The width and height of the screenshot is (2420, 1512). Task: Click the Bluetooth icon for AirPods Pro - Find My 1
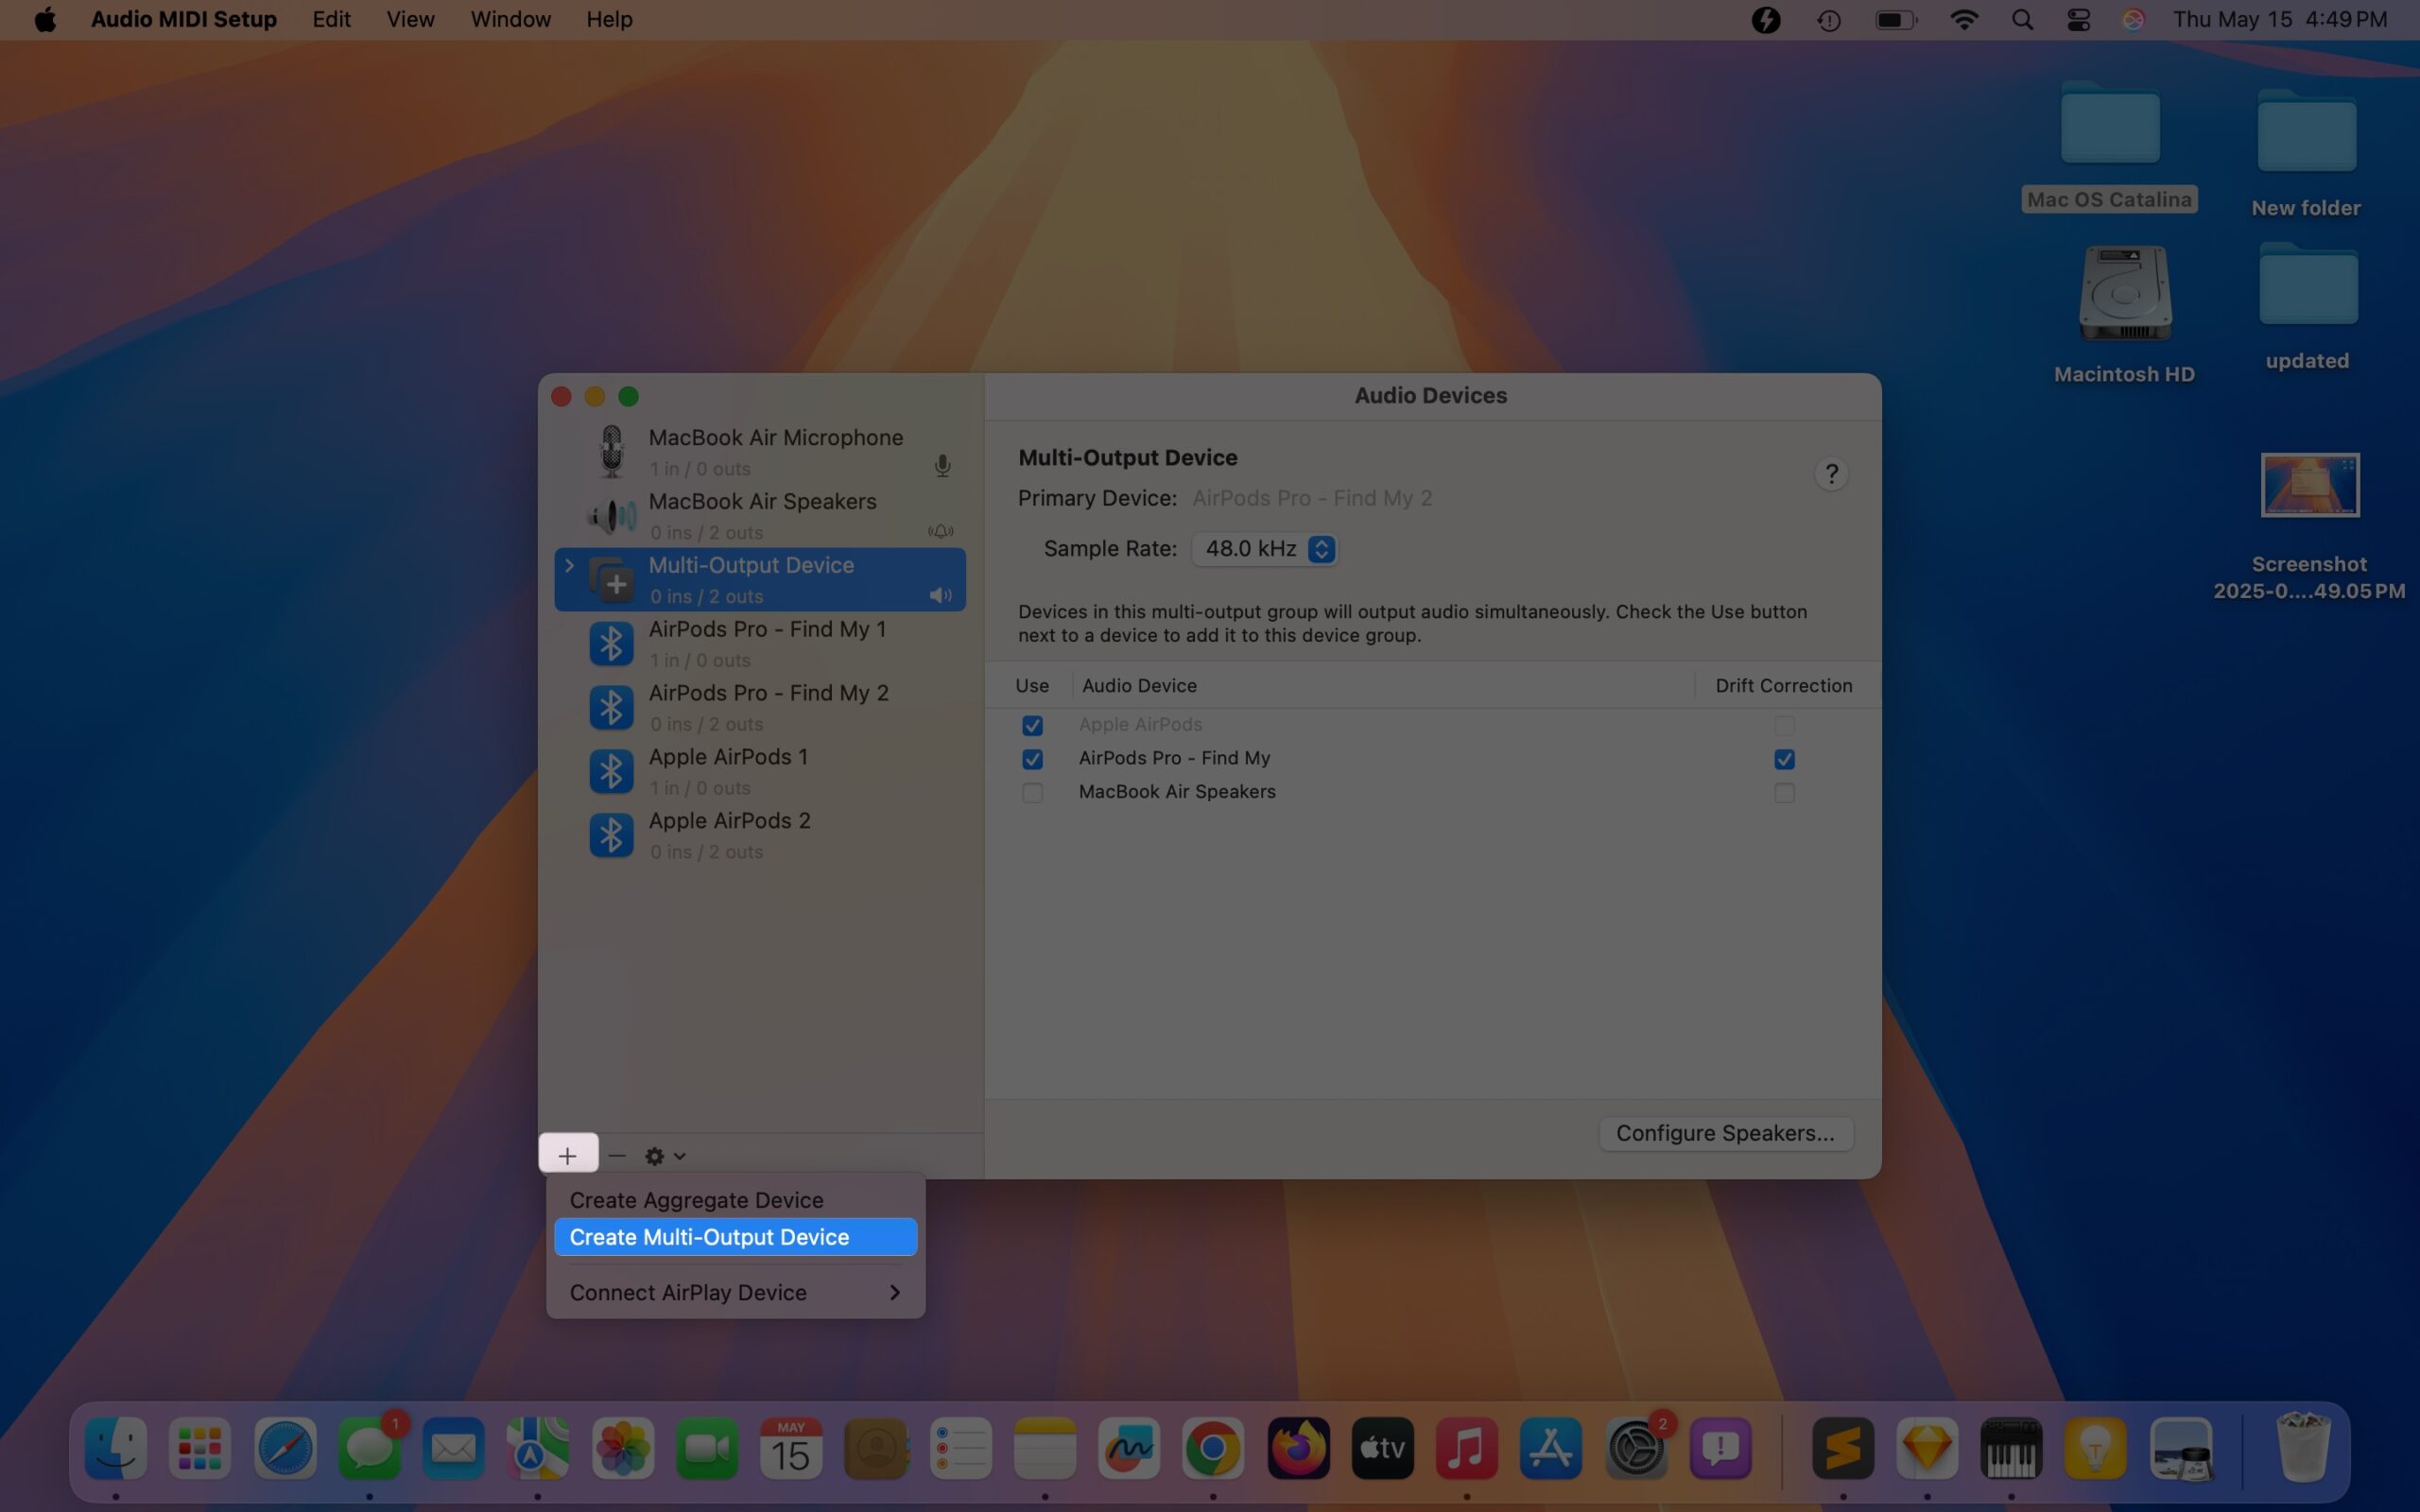click(x=611, y=643)
